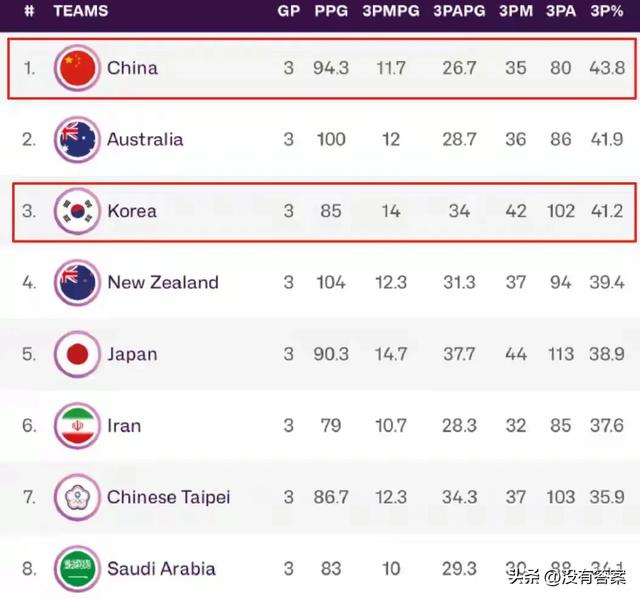Open the Chinese Taipei team link
Image resolution: width=640 pixels, height=599 pixels.
coord(169,497)
